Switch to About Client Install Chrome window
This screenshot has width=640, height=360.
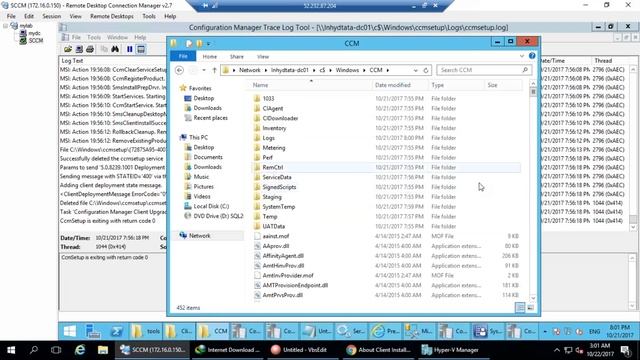click(378, 350)
